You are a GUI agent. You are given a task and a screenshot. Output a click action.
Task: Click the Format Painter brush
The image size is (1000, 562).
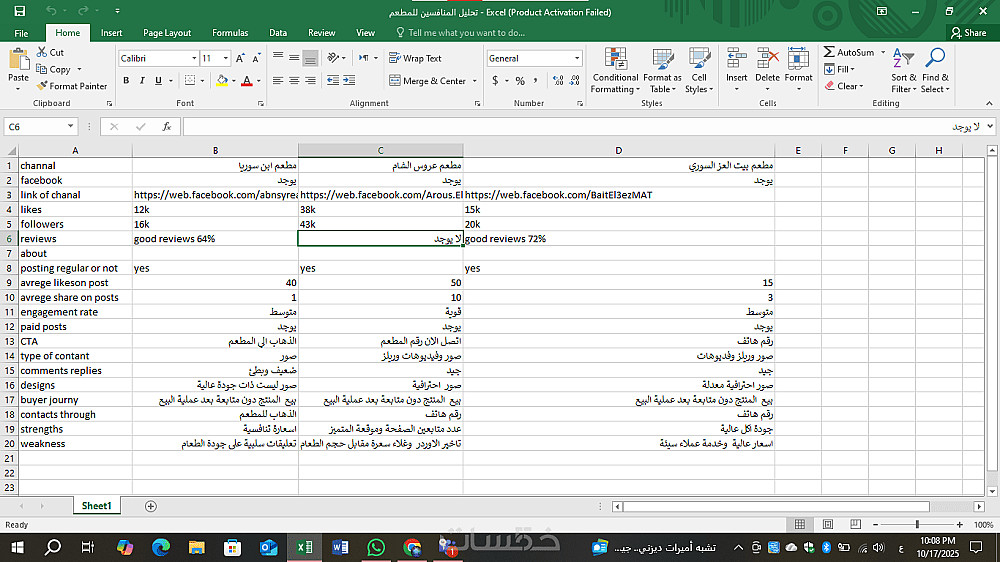pyautogui.click(x=42, y=86)
